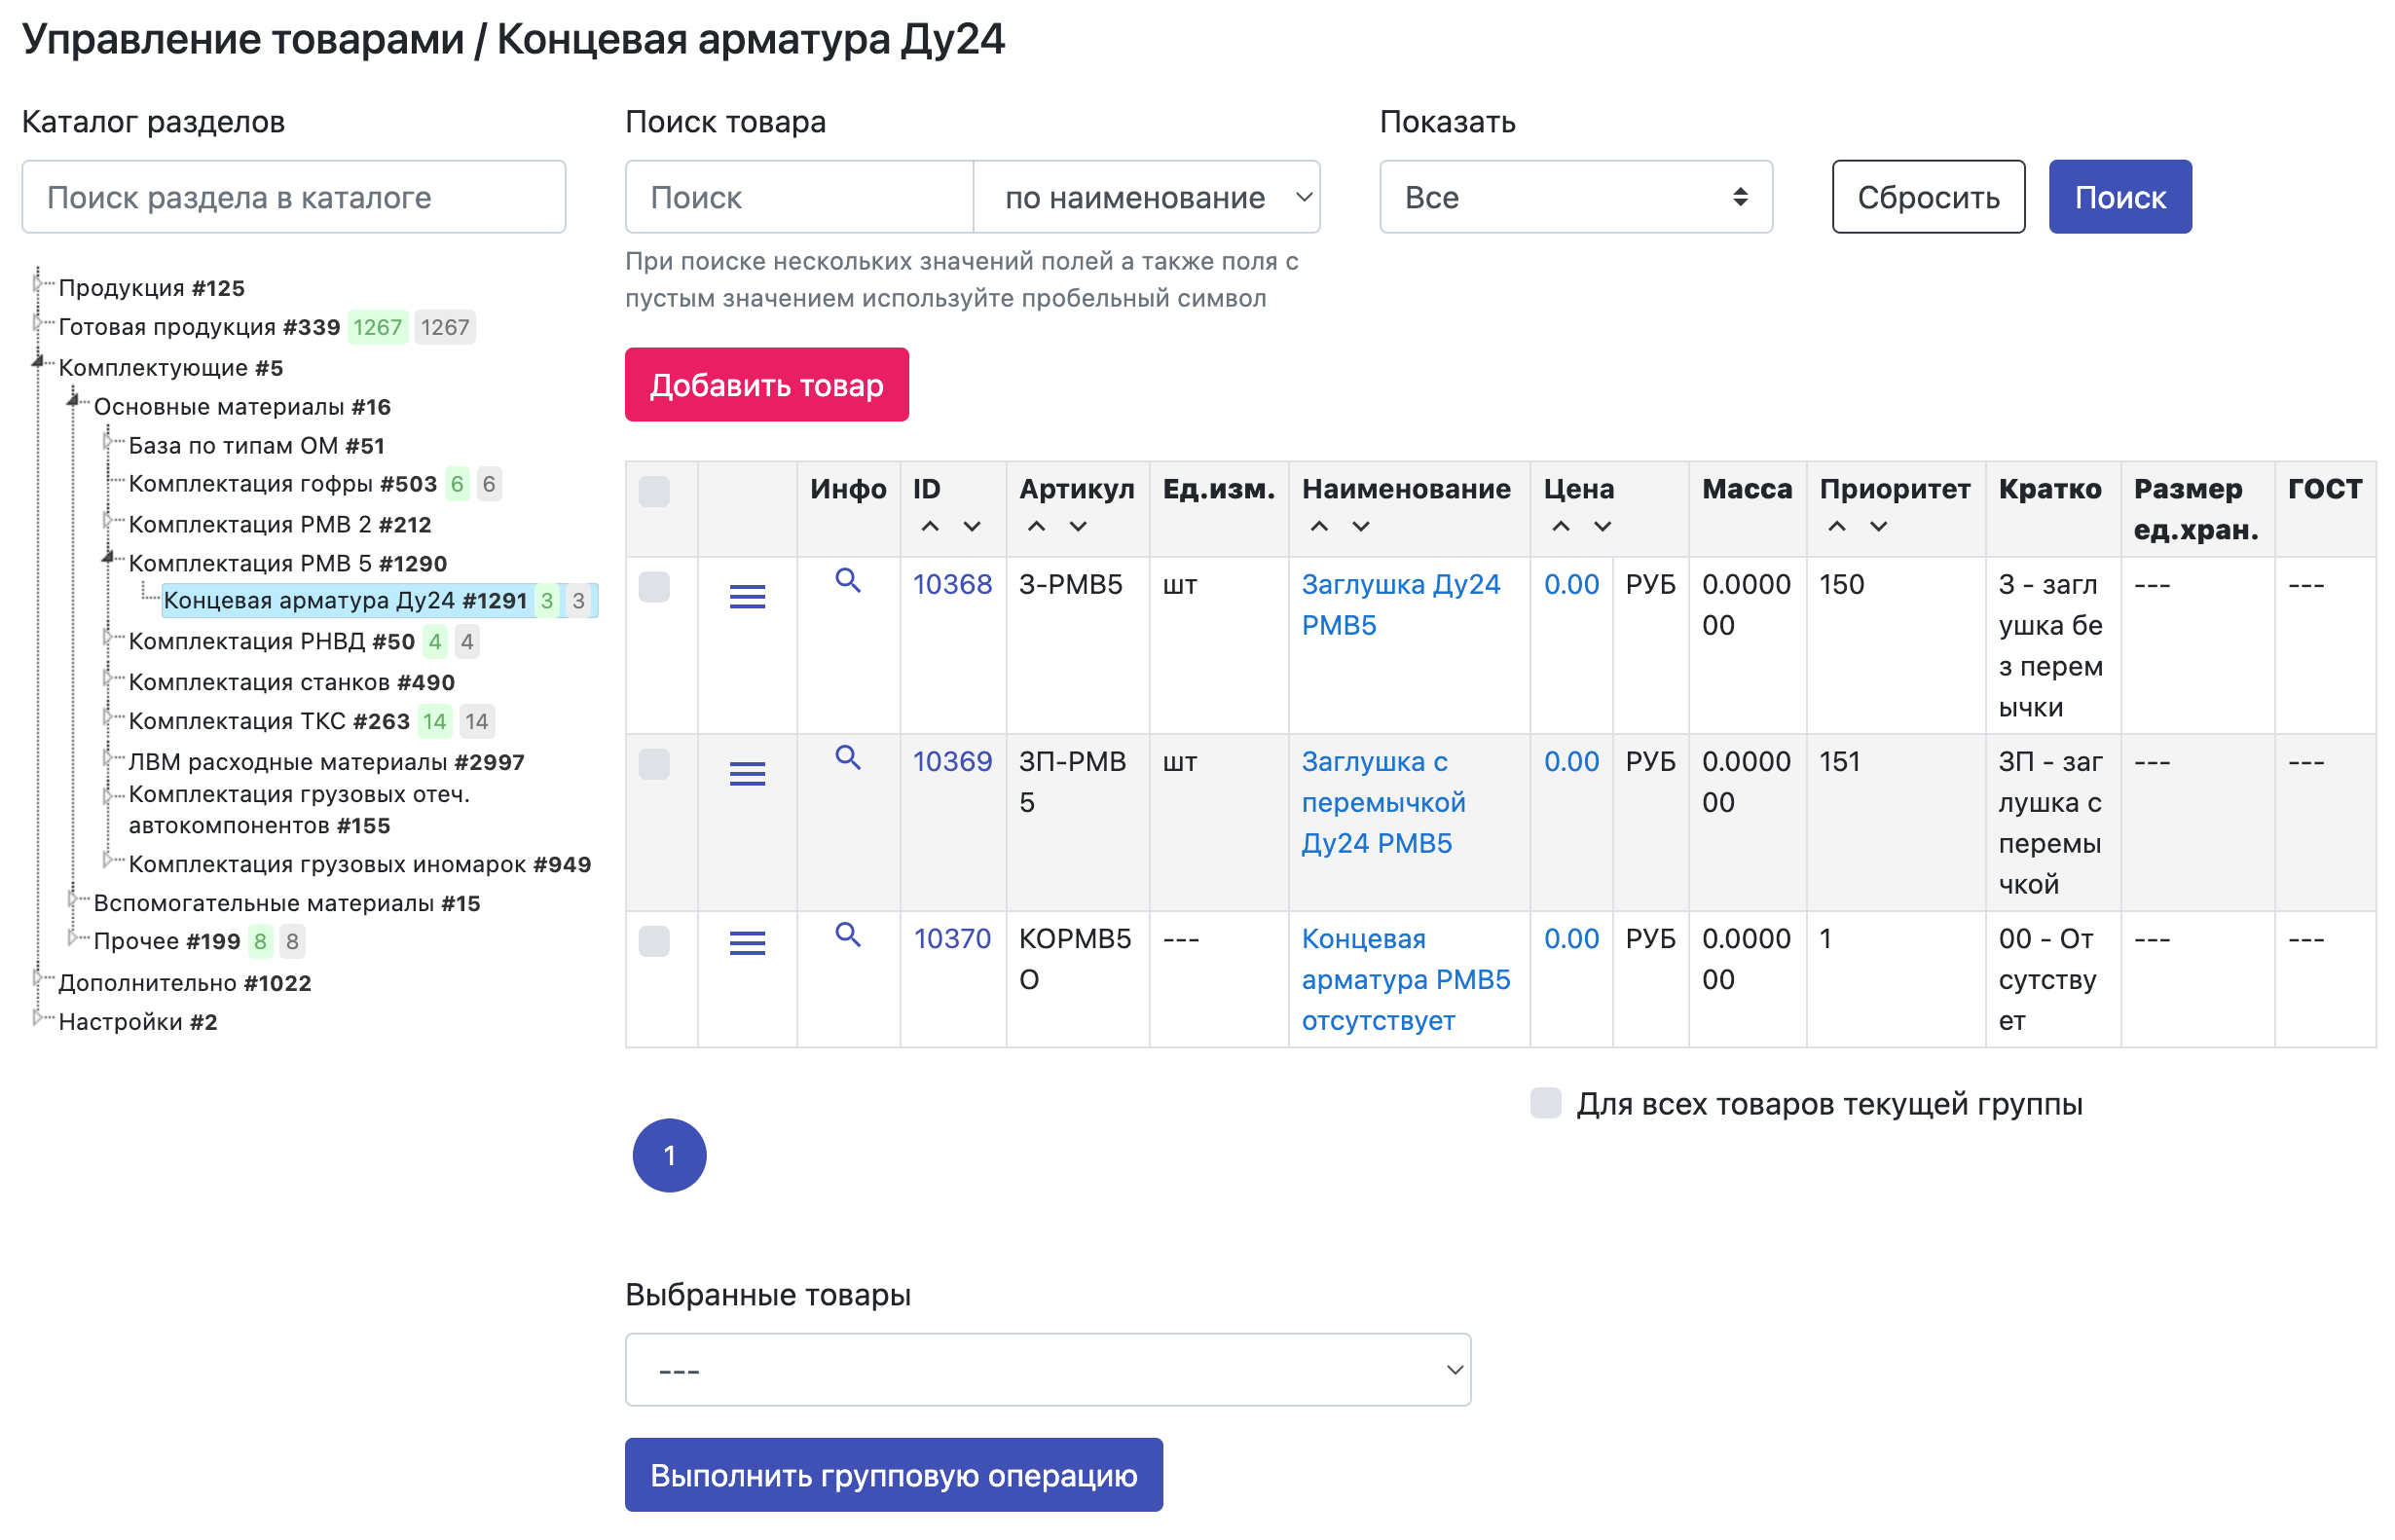Sort ID column ascending arrow
Screen dimensions: 2395x1540
point(930,526)
